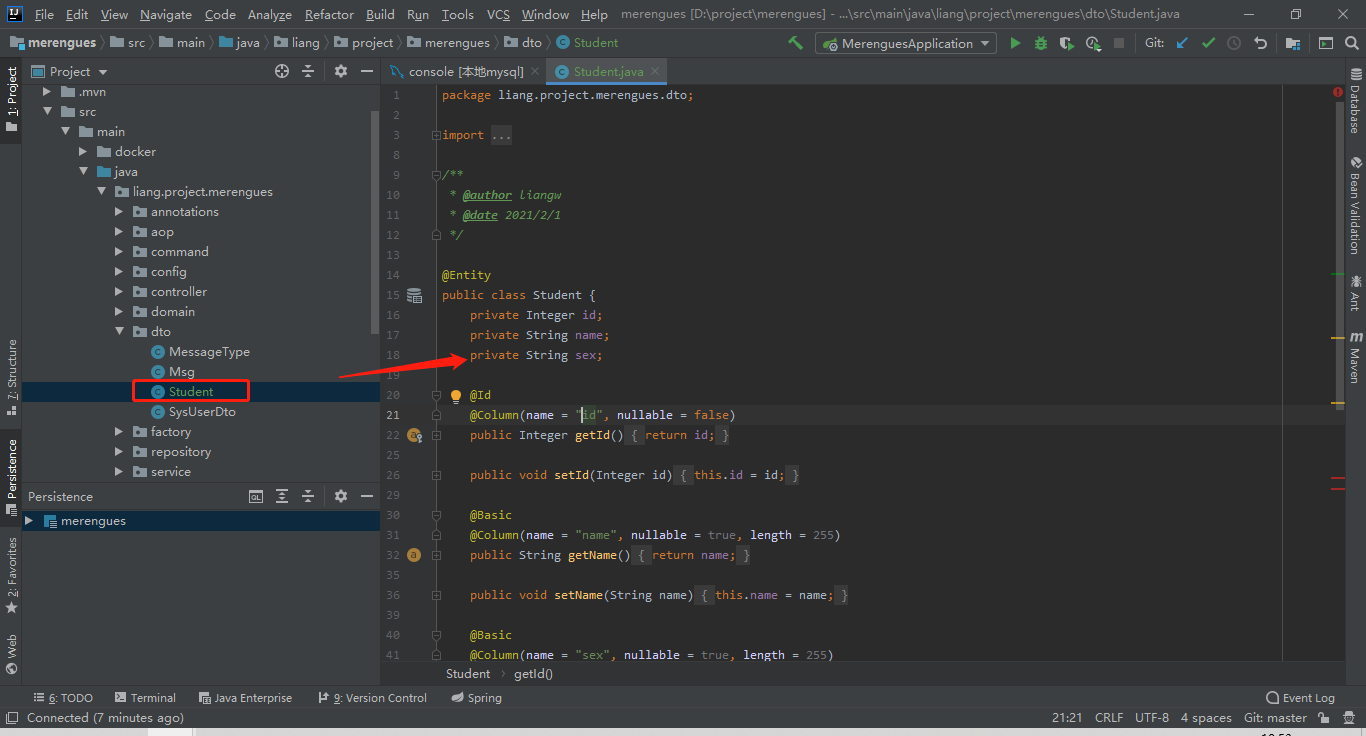Click the gutter icon beside getName on line 32
The height and width of the screenshot is (736, 1366).
click(414, 555)
